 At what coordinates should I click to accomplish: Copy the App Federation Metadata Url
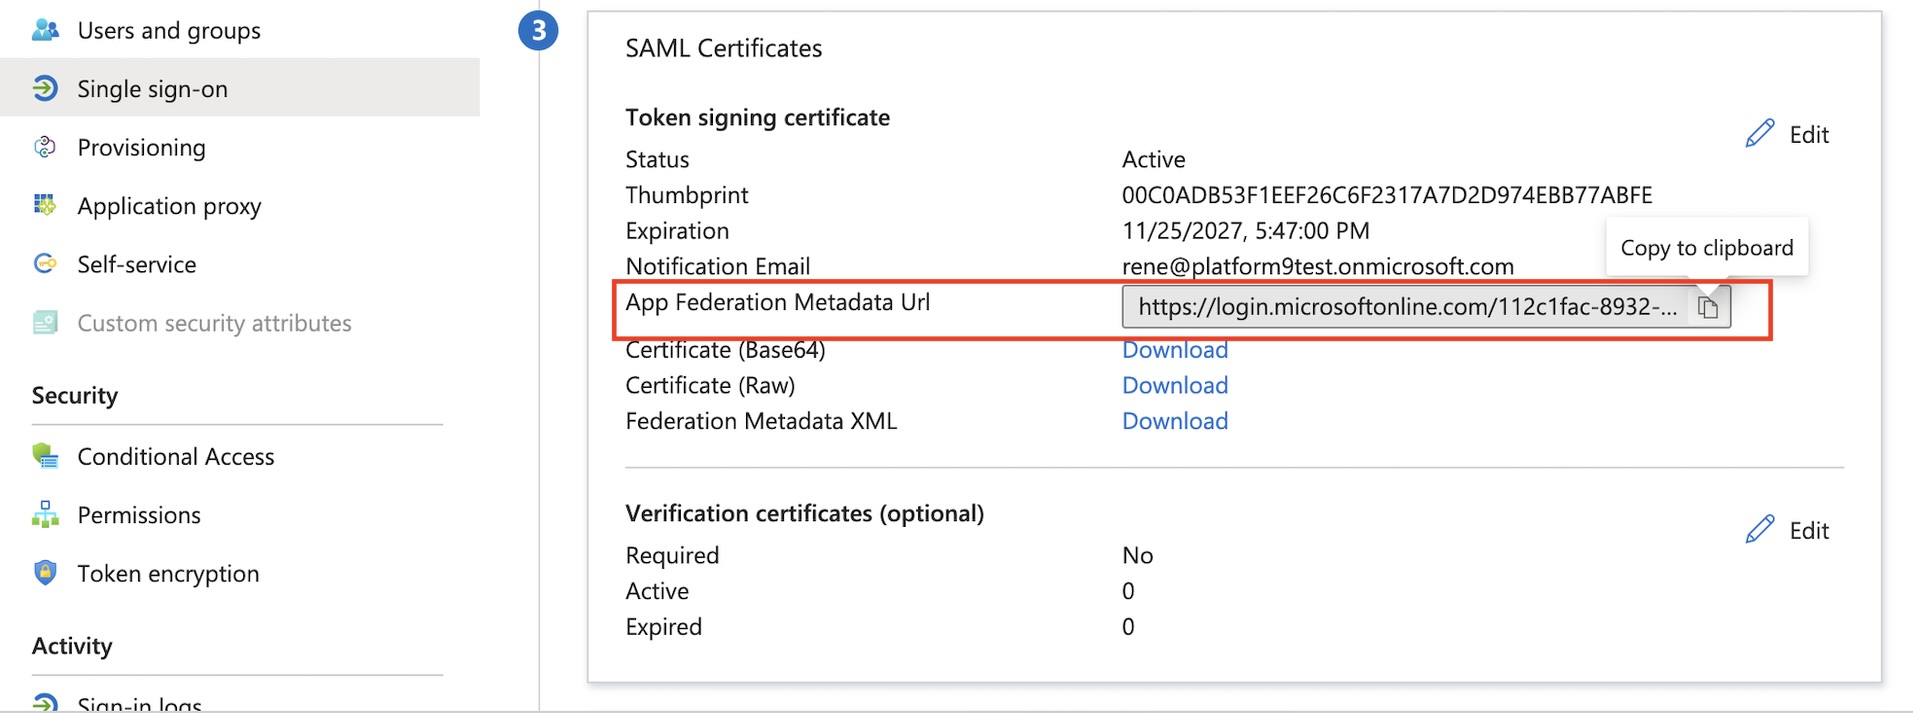1708,308
